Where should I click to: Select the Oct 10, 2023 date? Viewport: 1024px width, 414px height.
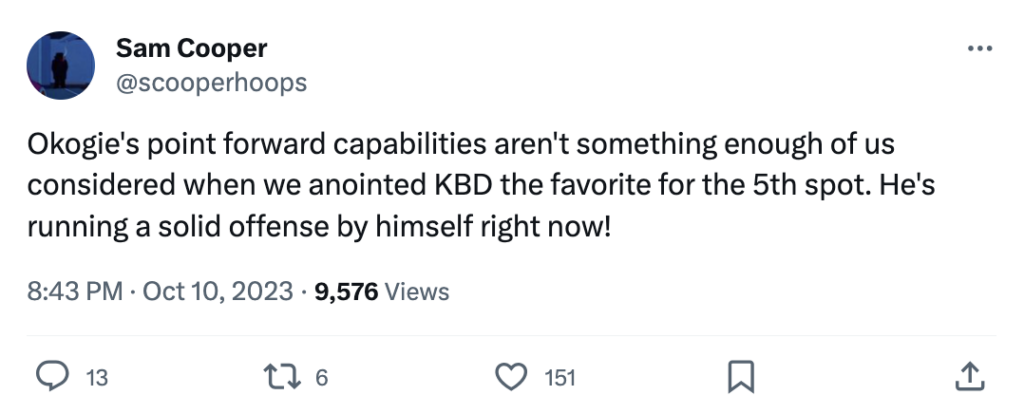(217, 291)
